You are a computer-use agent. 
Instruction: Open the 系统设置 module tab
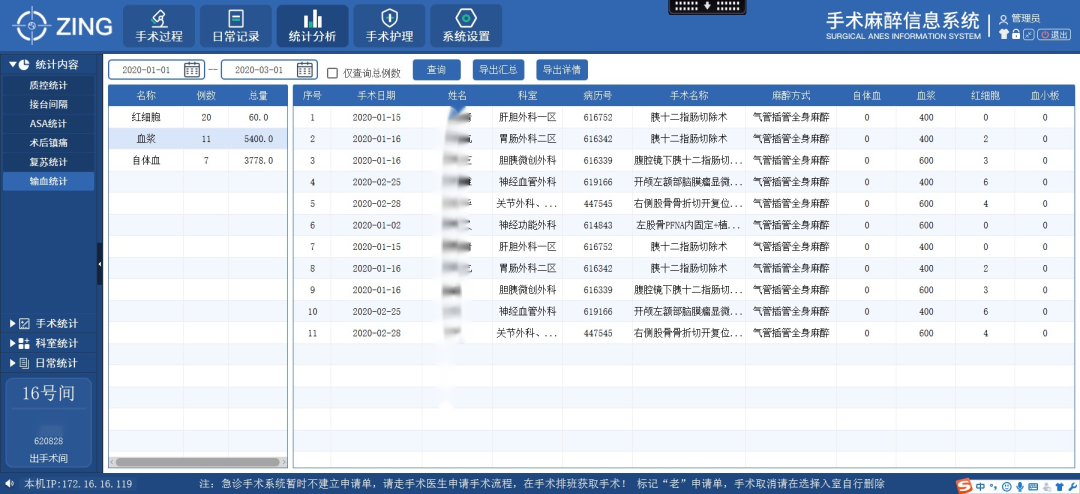point(466,26)
